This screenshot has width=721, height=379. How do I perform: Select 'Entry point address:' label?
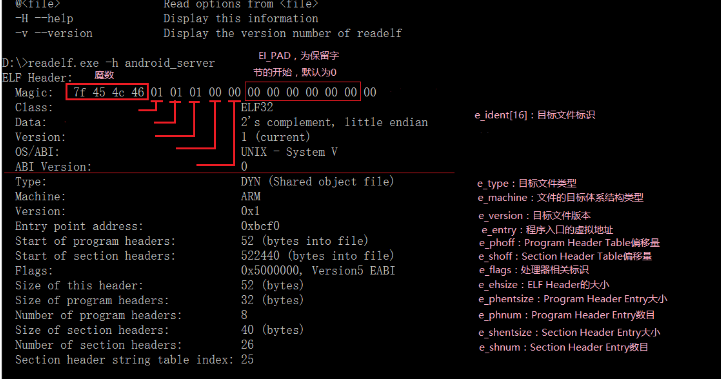(x=79, y=226)
